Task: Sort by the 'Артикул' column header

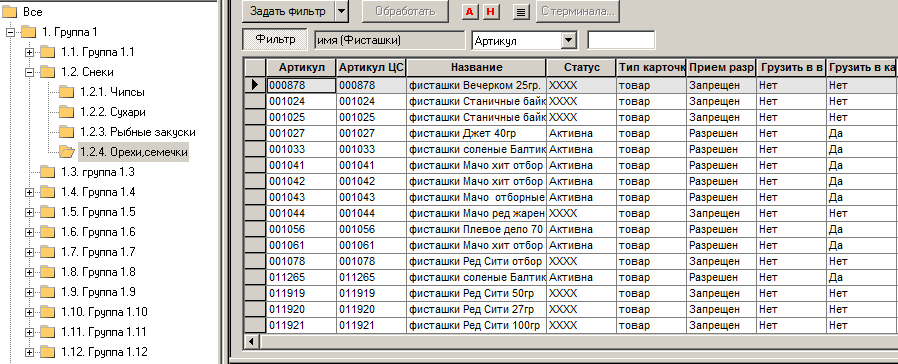Action: tap(302, 68)
